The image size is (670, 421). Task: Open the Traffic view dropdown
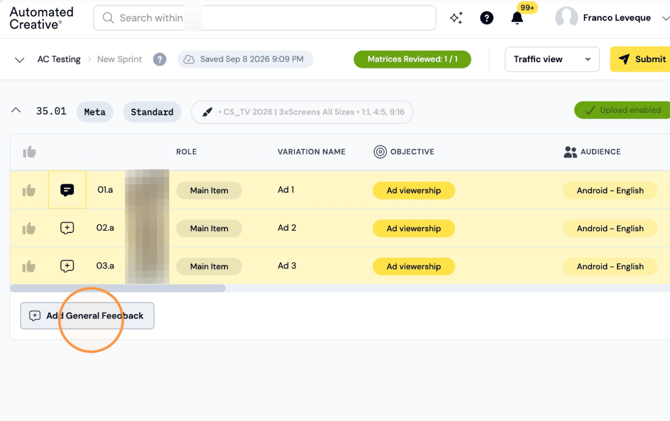pos(552,59)
